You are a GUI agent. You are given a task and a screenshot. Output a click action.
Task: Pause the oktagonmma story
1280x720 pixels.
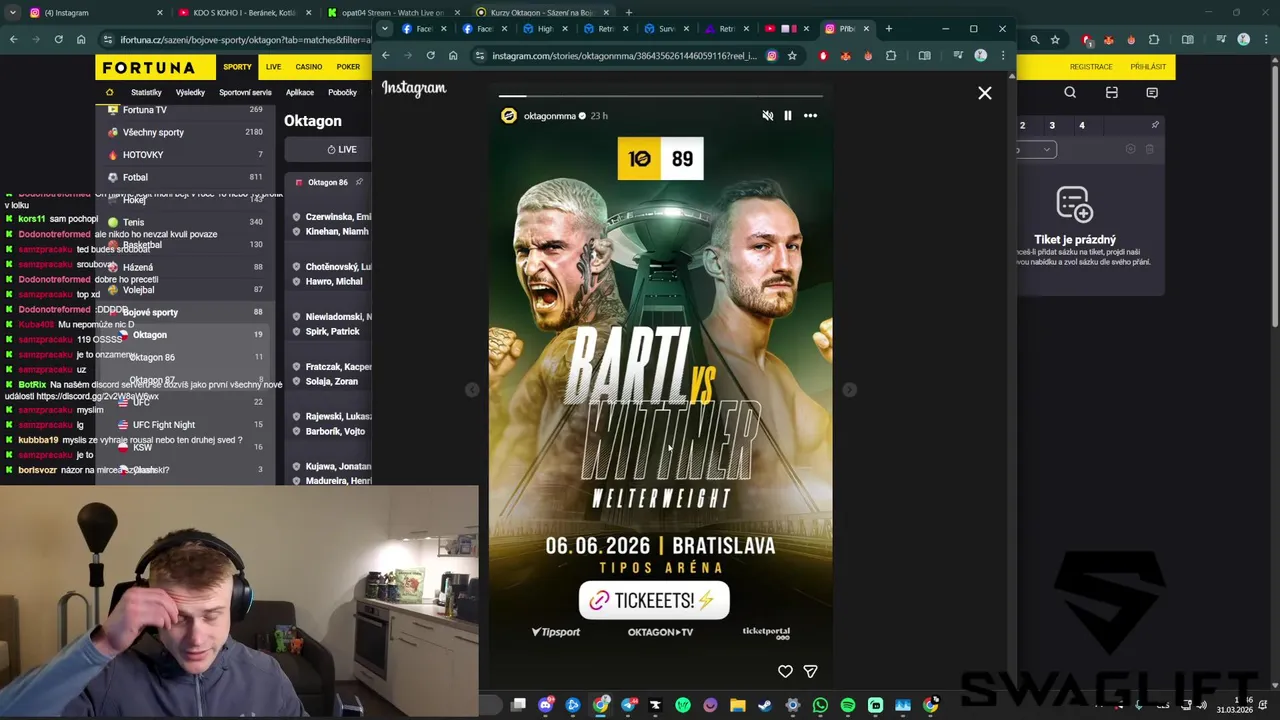(788, 116)
